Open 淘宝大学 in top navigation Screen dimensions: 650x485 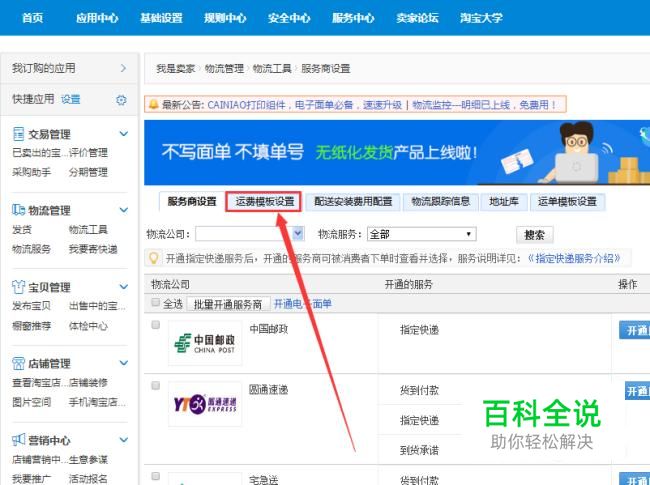(481, 18)
